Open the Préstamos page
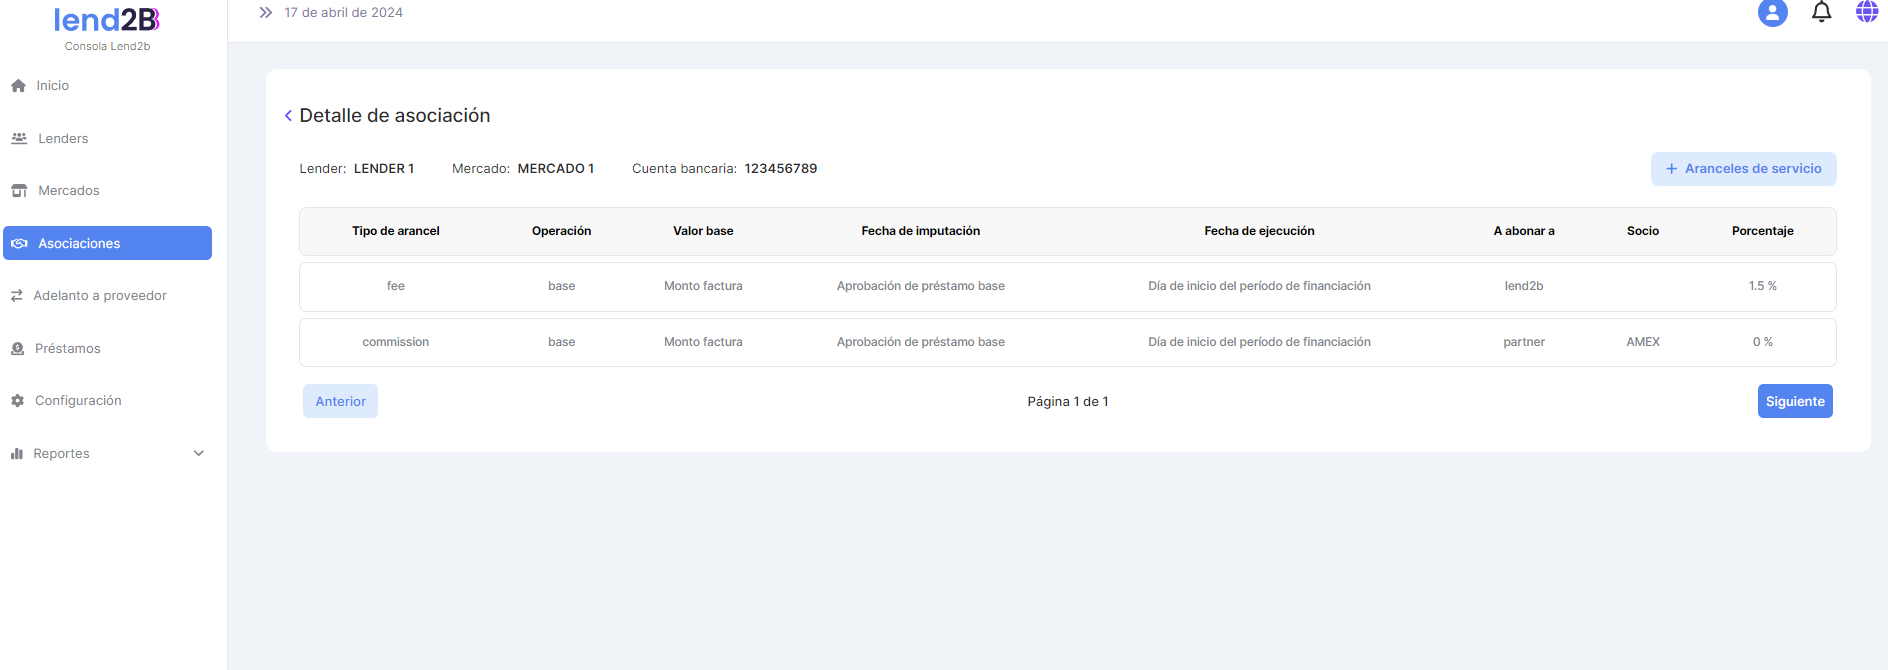Viewport: 1888px width, 670px height. (x=67, y=349)
